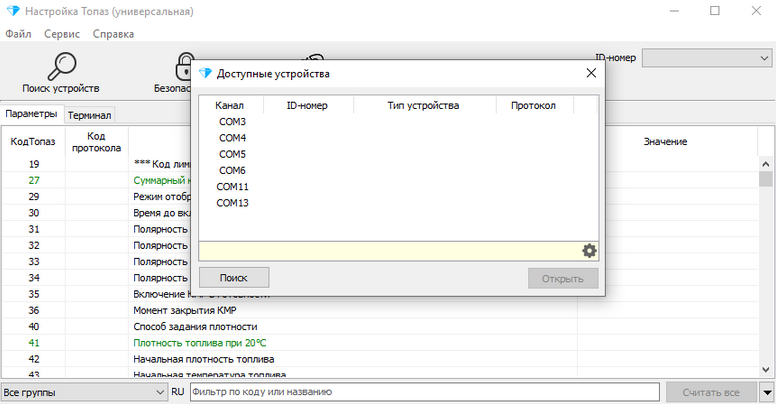Click the scrollbar up arrow in parameters table
Viewport: 776px width, 404px height.
click(766, 164)
